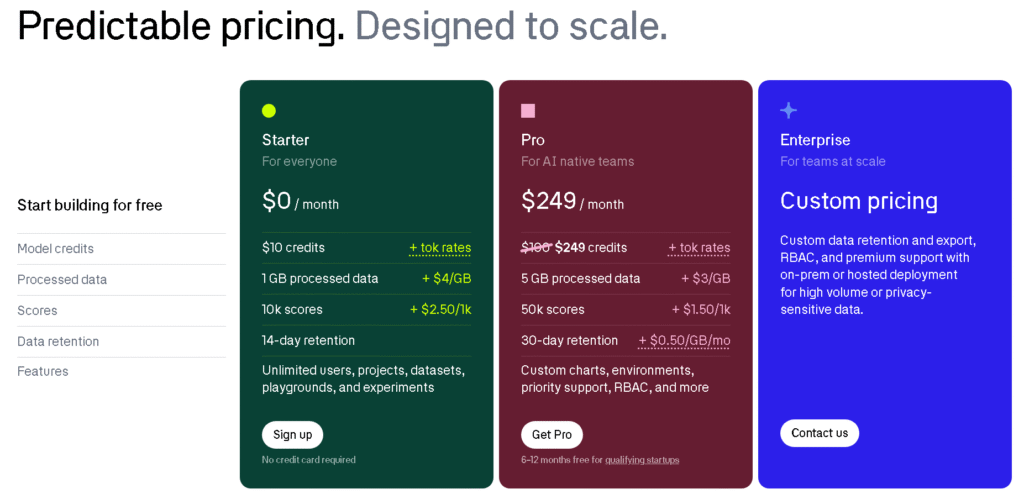This screenshot has width=1024, height=494.
Task: Click the '$249 / month' Pro price
Action: tap(572, 202)
